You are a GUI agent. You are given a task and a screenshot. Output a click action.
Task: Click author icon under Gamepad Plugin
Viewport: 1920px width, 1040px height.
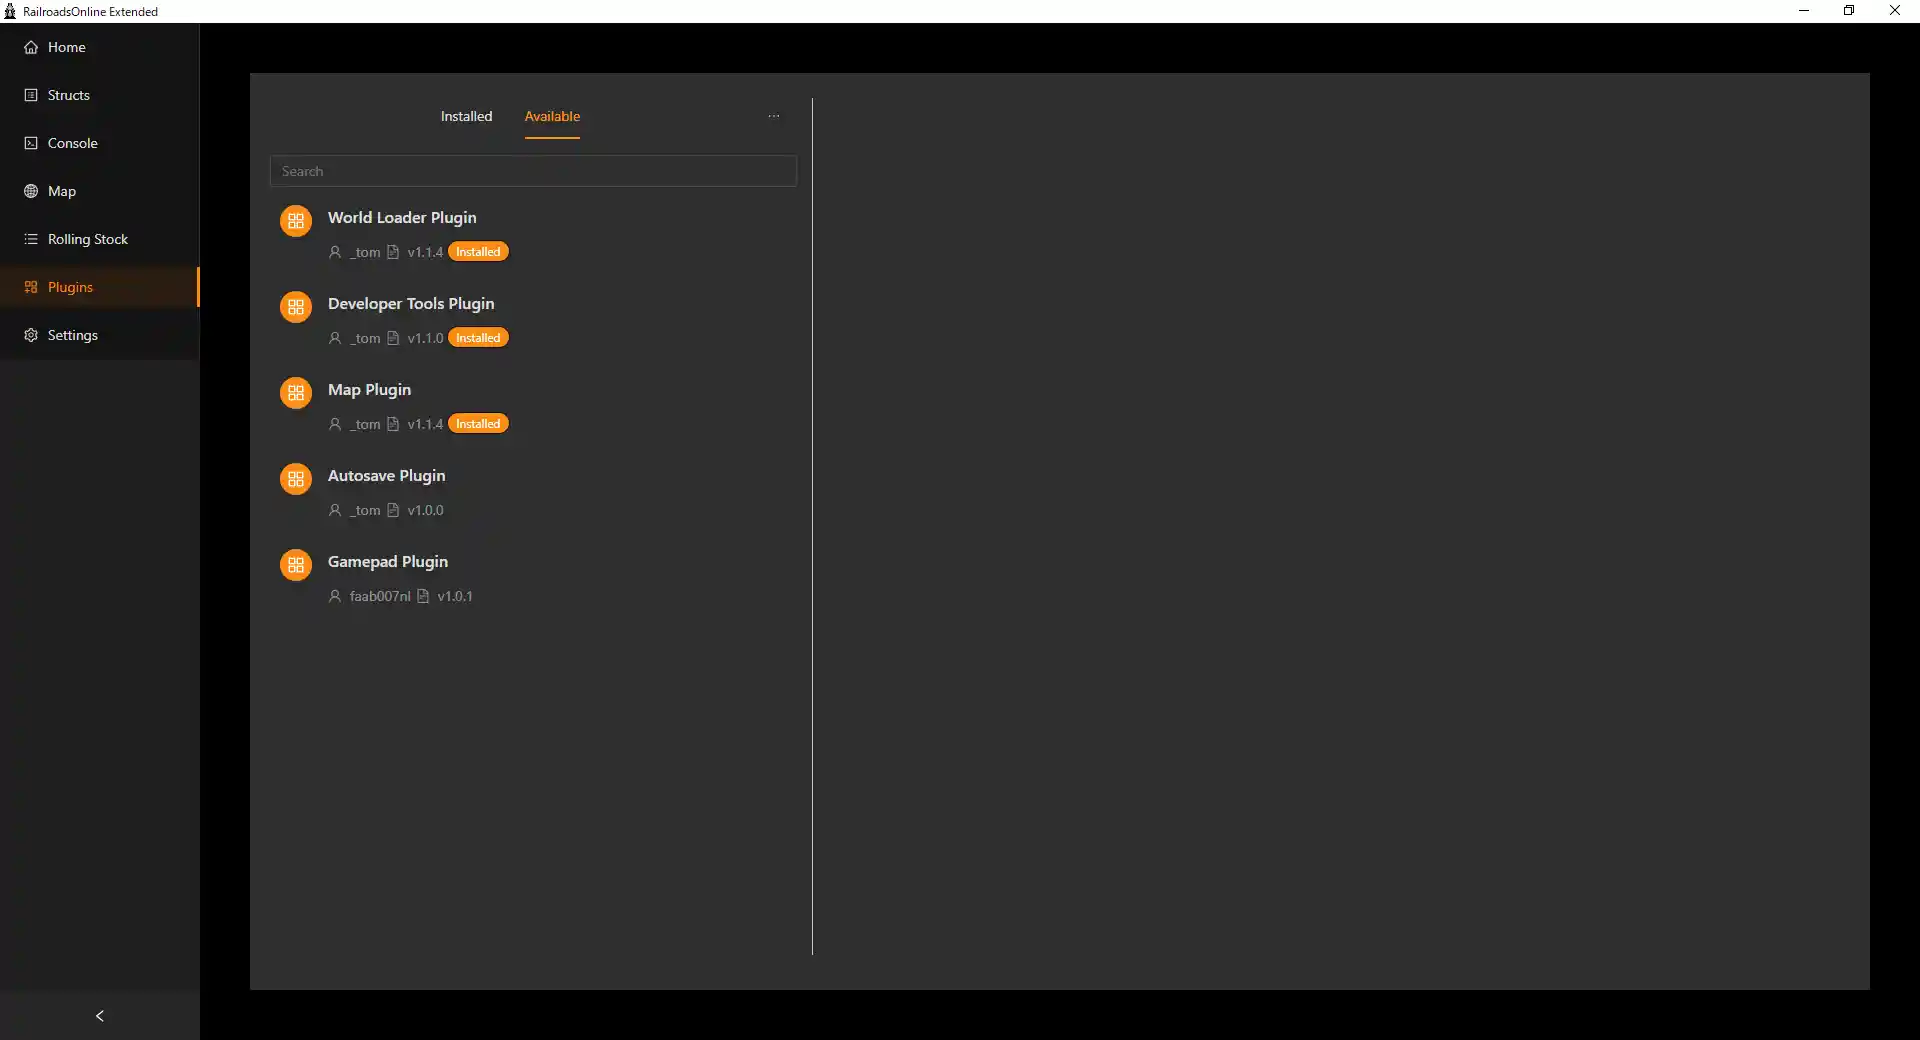point(335,596)
